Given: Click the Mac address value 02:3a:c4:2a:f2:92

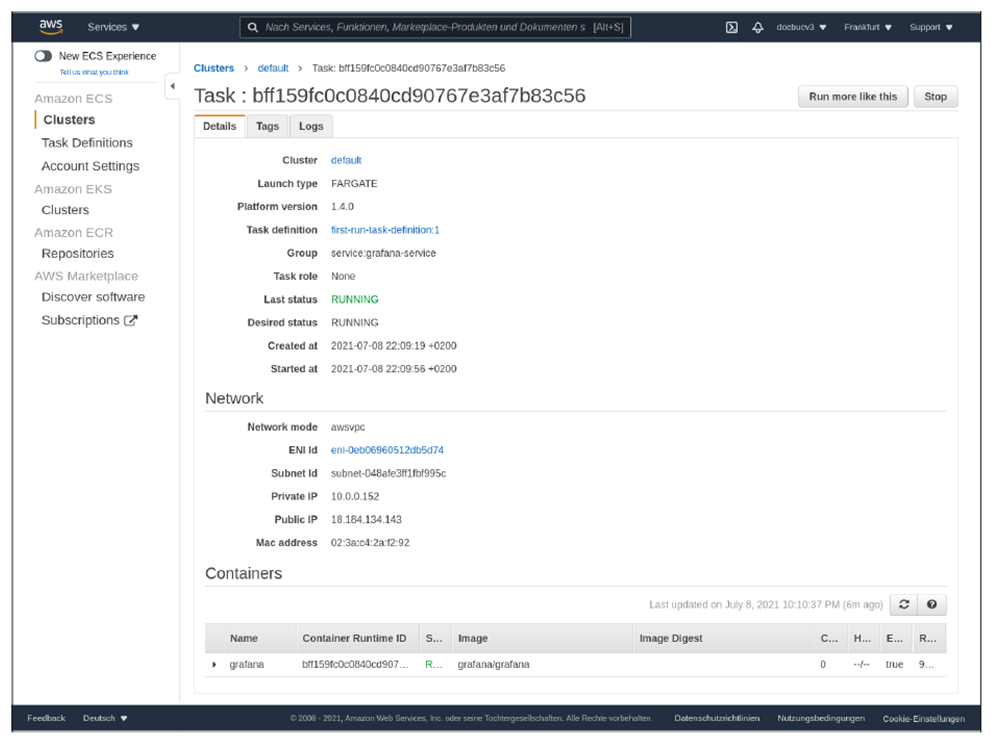Looking at the screenshot, I should 370,543.
